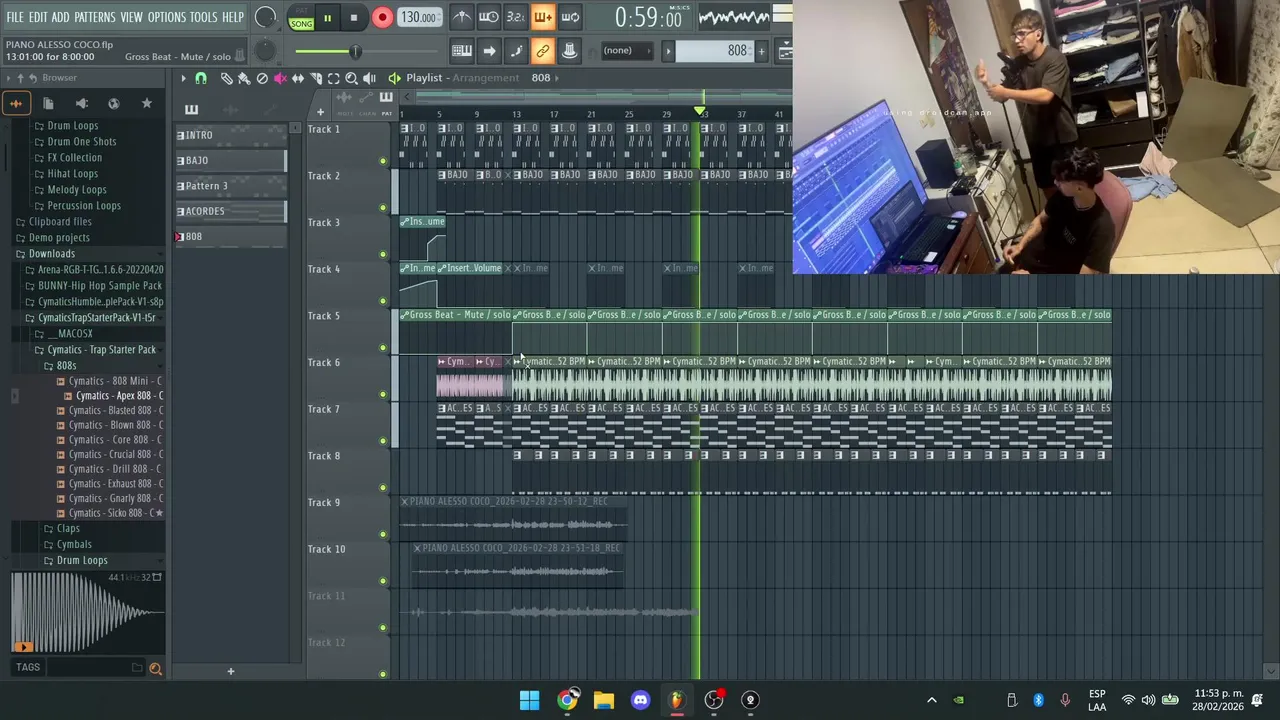This screenshot has height=720, width=1280.
Task: Open File Explorer from the taskbar
Action: tap(603, 700)
